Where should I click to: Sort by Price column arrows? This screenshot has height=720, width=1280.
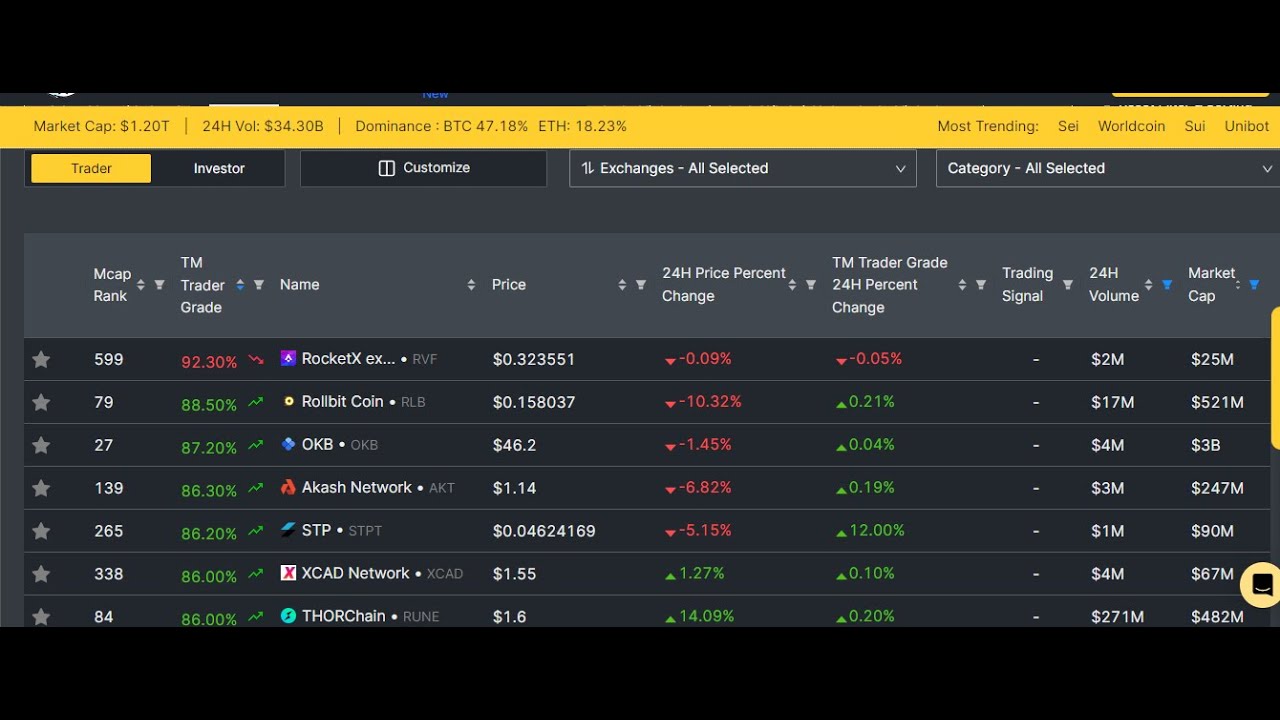[x=622, y=285]
